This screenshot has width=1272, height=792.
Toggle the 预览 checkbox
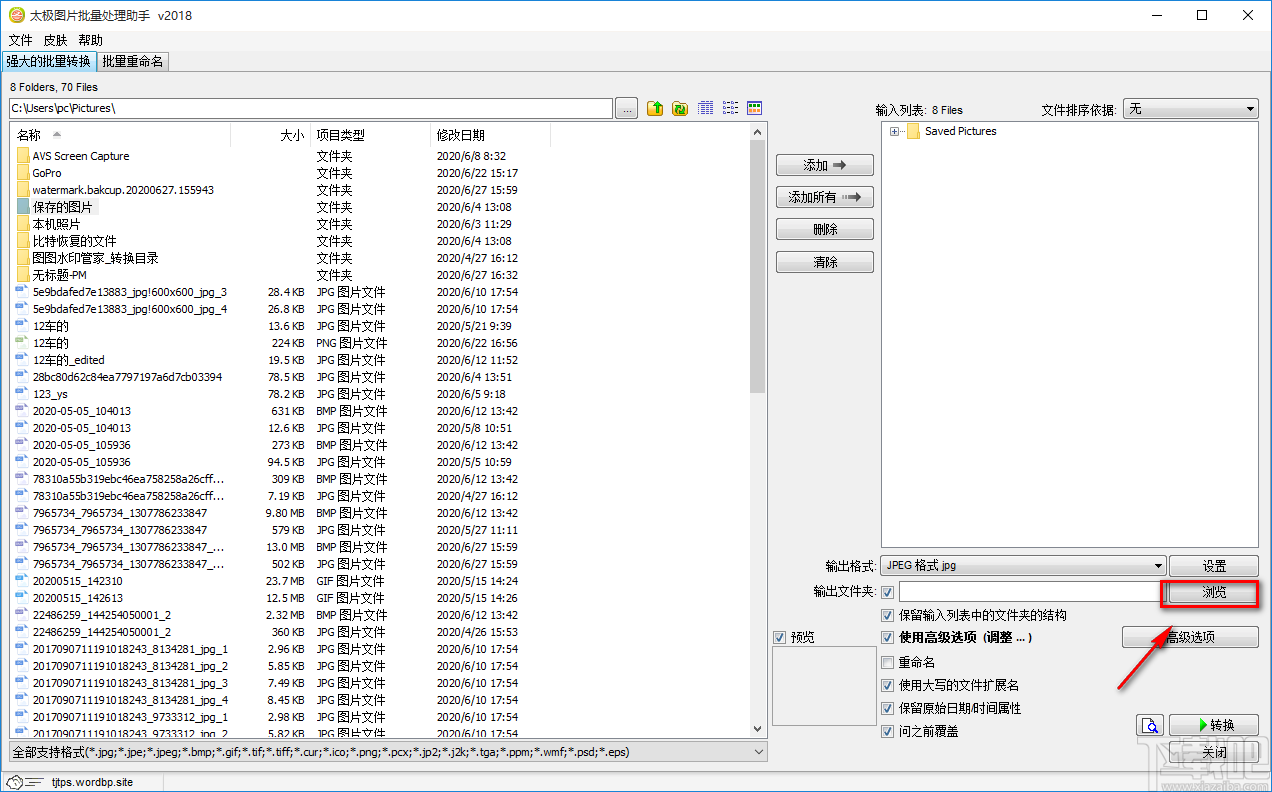(x=781, y=637)
